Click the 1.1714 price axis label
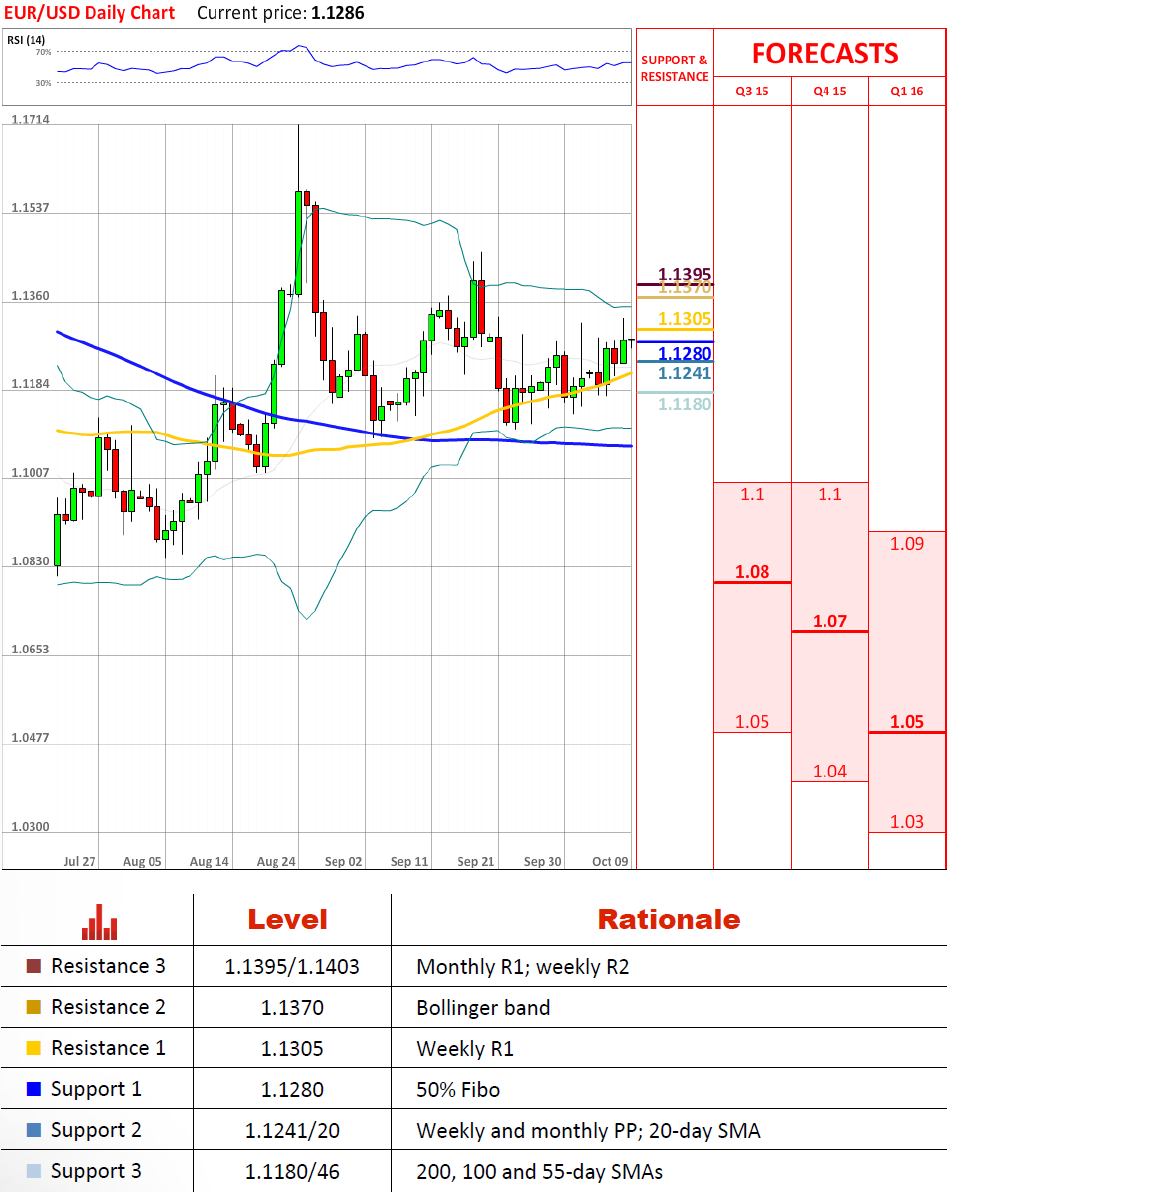This screenshot has height=1192, width=1152. [30, 119]
